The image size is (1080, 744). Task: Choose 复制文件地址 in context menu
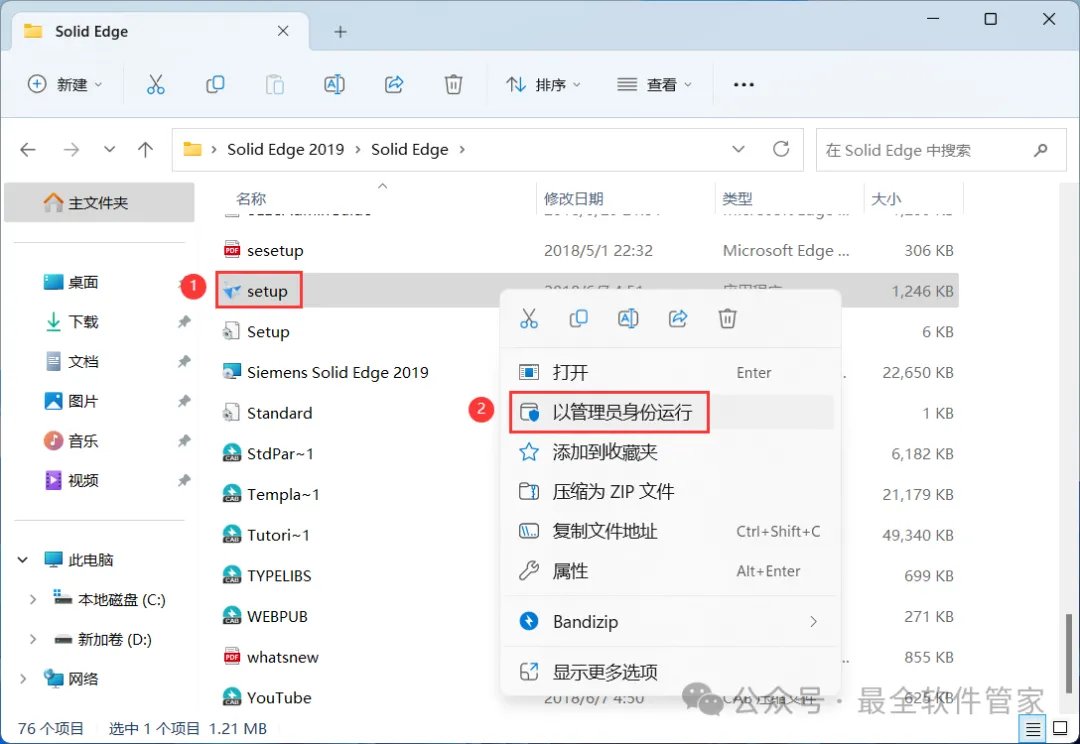[x=670, y=532]
